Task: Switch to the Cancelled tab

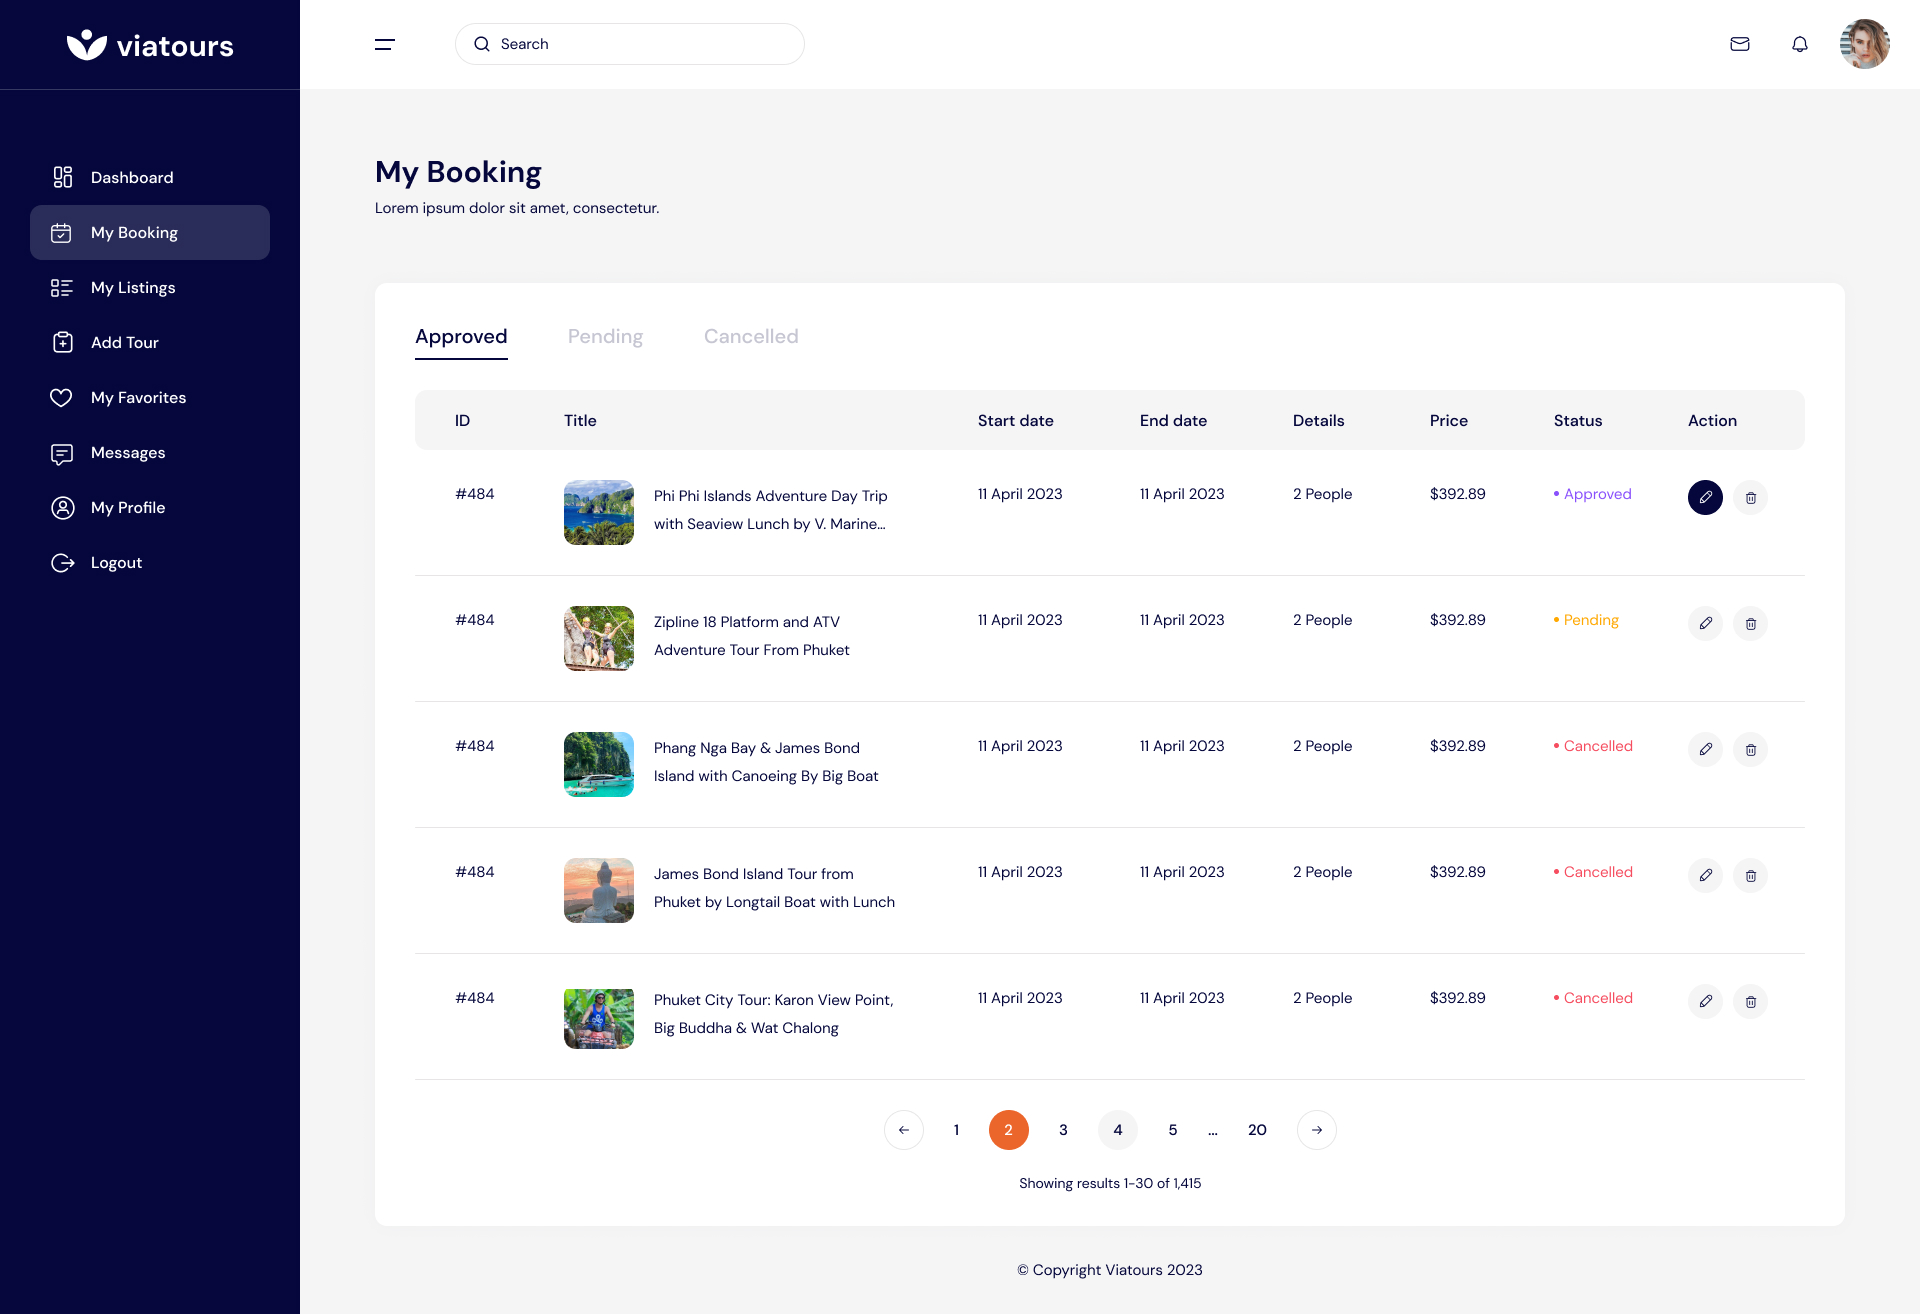Action: (751, 336)
